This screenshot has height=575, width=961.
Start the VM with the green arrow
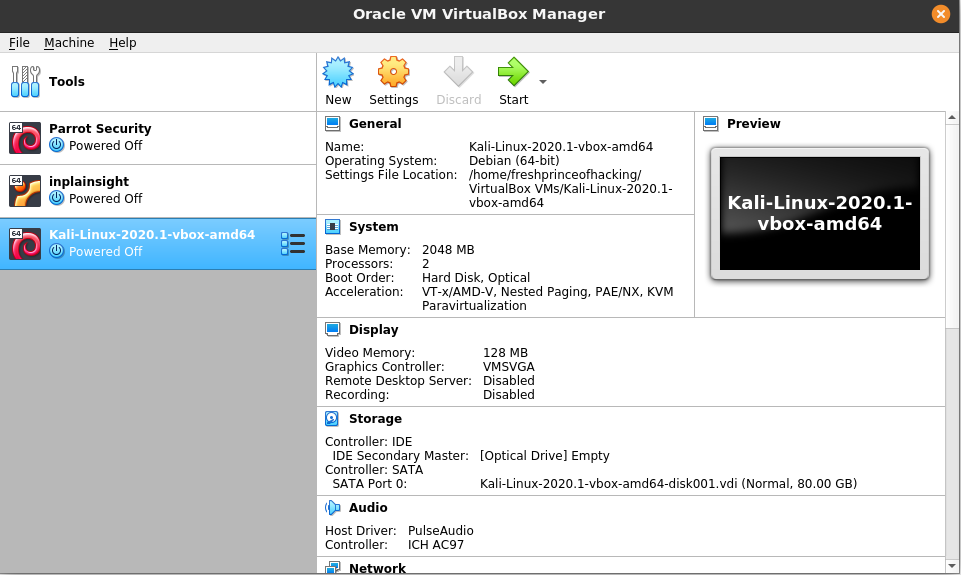[x=513, y=72]
